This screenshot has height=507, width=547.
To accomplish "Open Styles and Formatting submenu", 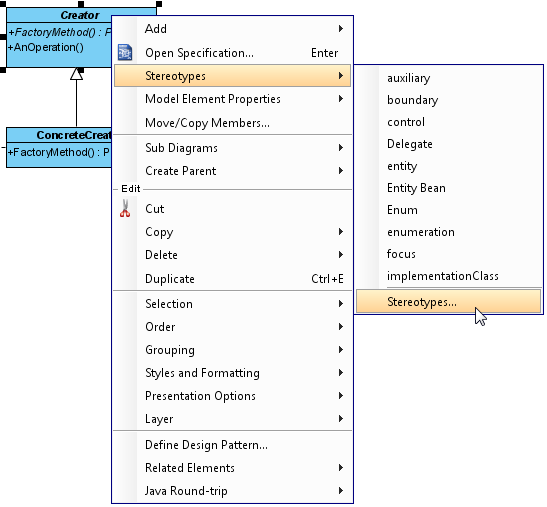I will [x=232, y=373].
